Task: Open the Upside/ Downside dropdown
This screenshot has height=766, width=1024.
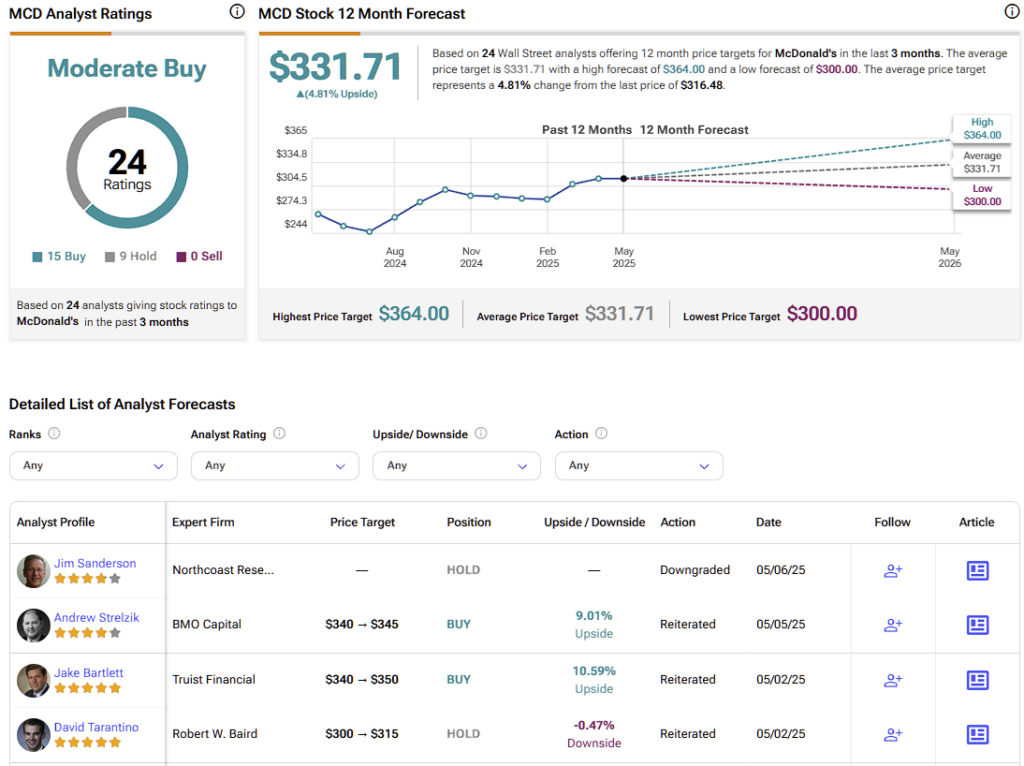Action: click(x=456, y=466)
